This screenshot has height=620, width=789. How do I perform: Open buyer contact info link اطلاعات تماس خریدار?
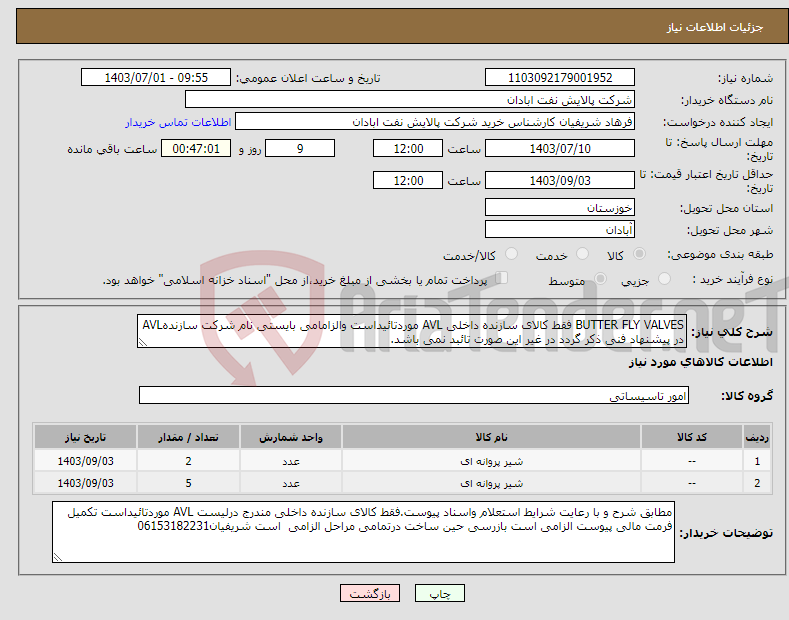pos(178,122)
